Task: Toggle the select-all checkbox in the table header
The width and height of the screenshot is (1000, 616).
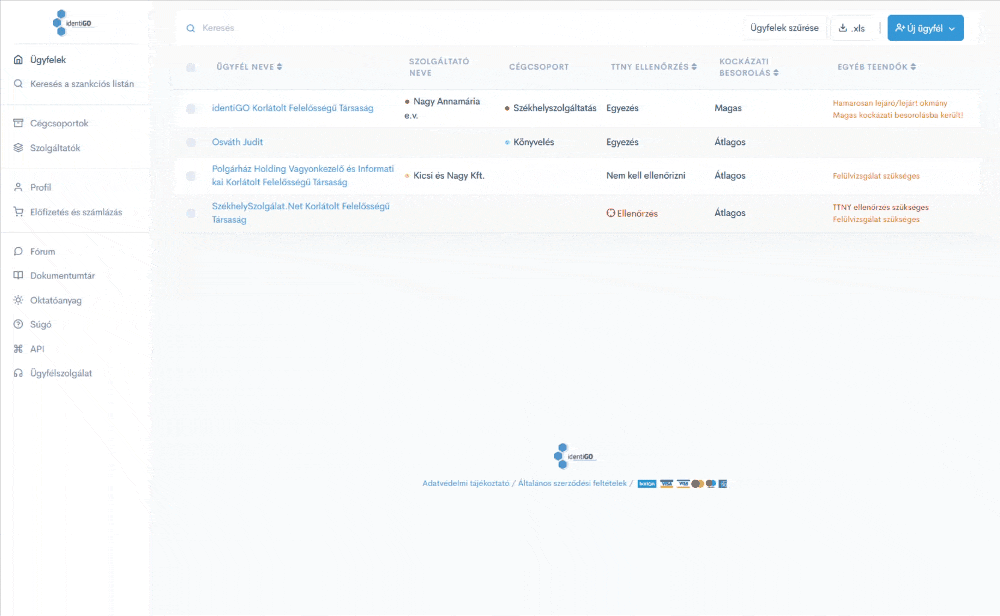Action: point(191,67)
